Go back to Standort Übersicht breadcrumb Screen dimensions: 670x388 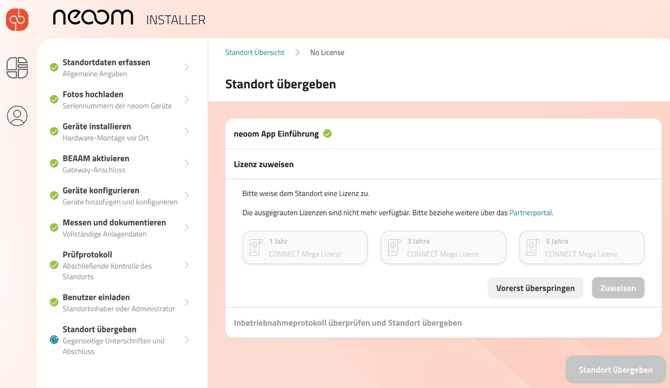click(255, 52)
